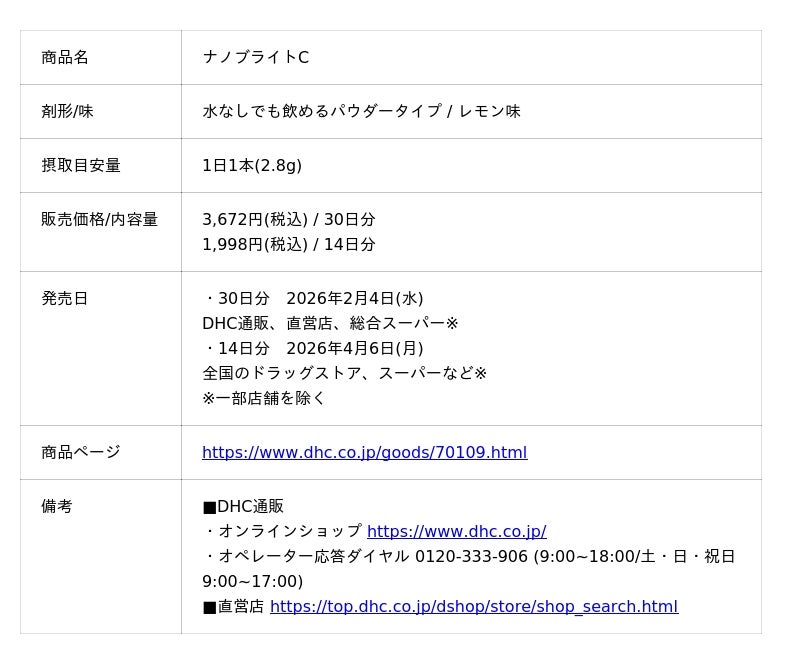Click the 剤形/味 row label
Image resolution: width=800 pixels, height=664 pixels.
[67, 112]
